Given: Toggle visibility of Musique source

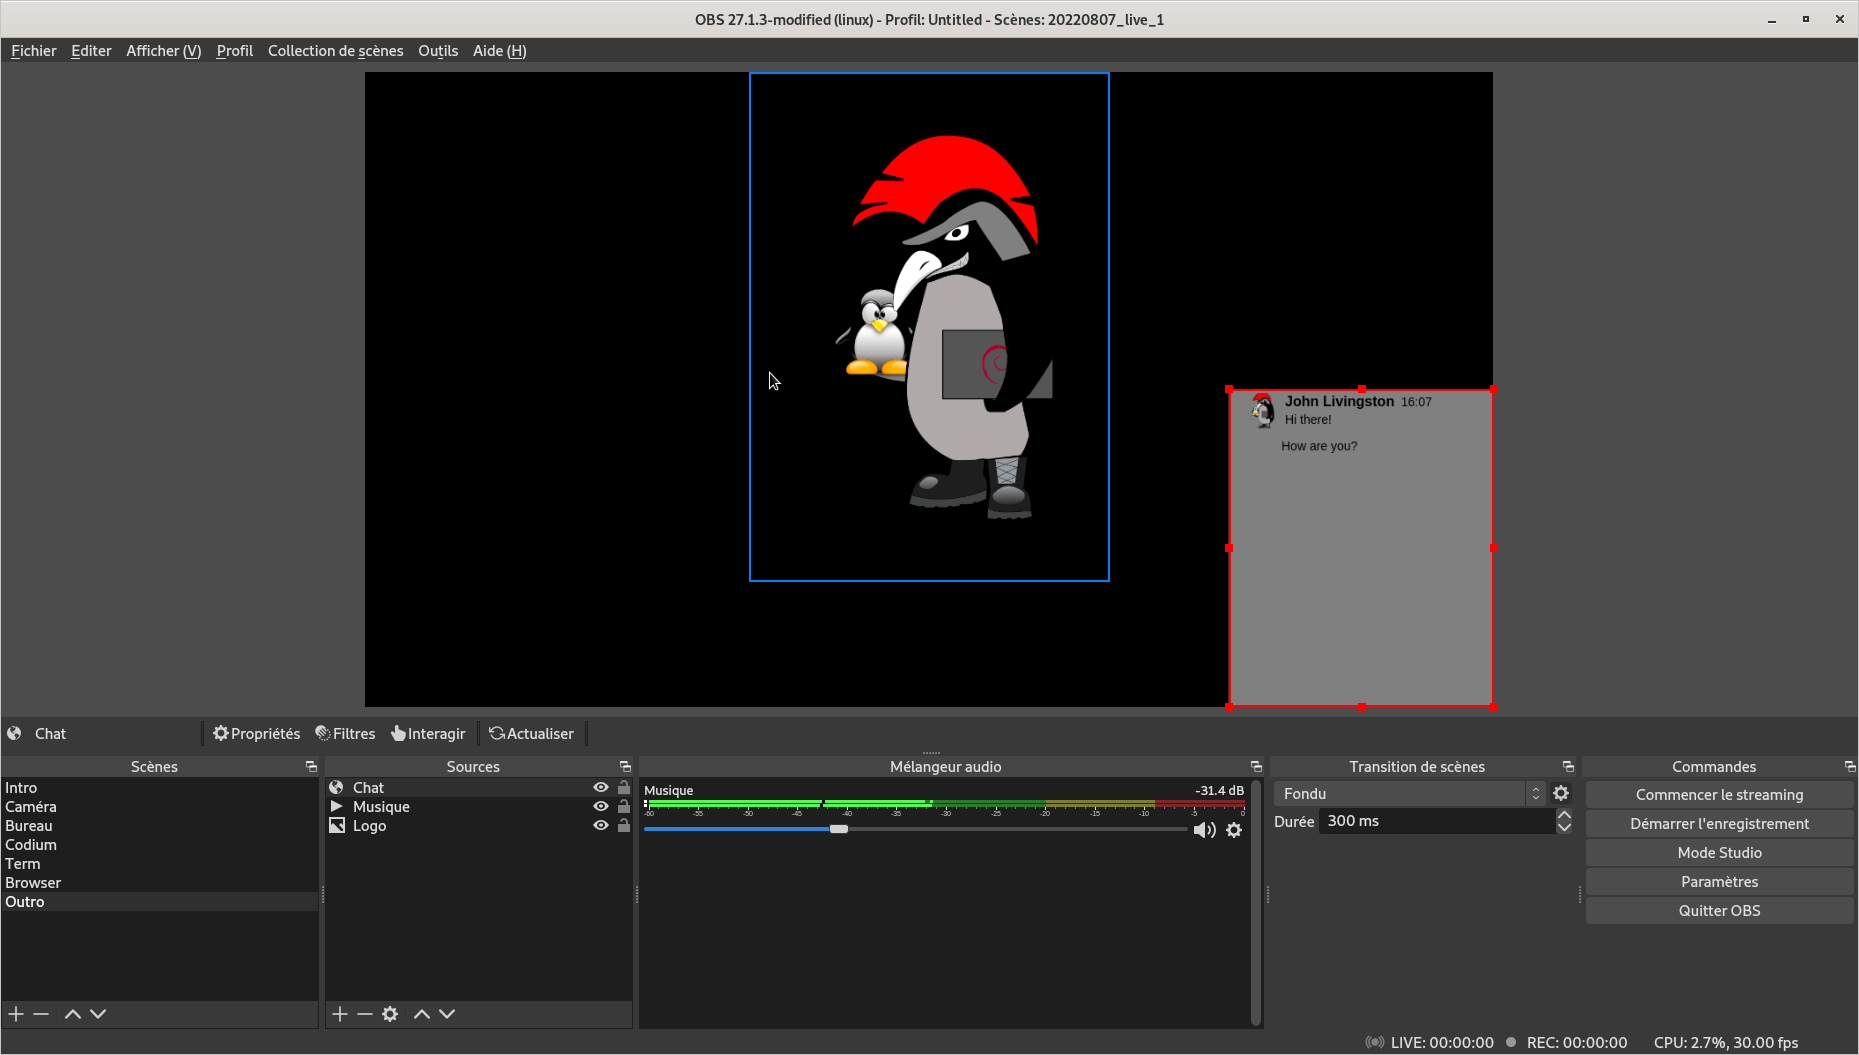Looking at the screenshot, I should point(601,807).
